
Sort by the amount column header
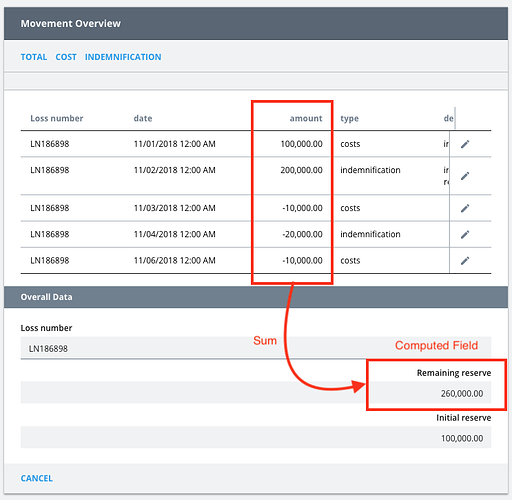click(306, 118)
